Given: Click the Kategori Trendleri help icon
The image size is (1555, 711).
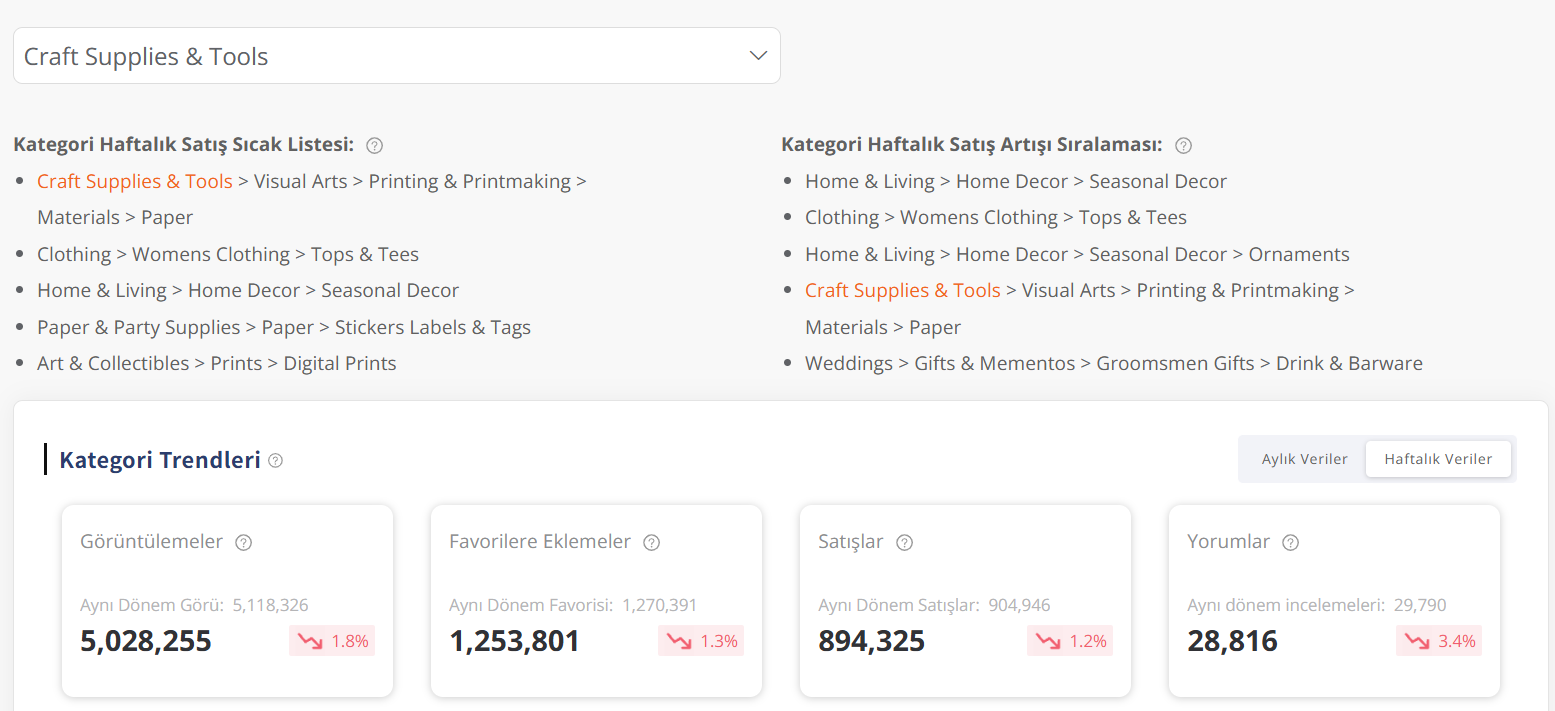Looking at the screenshot, I should click(x=276, y=461).
